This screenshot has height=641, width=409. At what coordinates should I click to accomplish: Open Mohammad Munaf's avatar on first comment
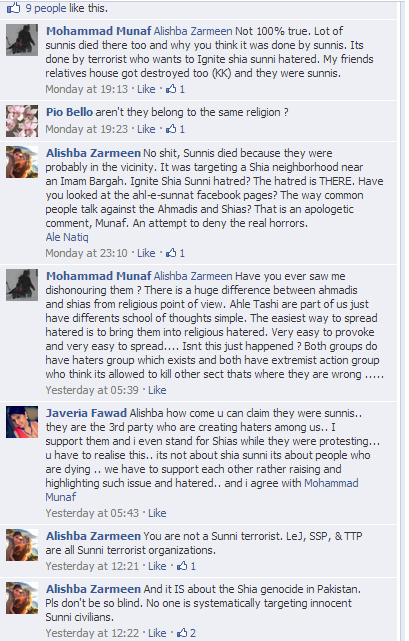[x=22, y=40]
